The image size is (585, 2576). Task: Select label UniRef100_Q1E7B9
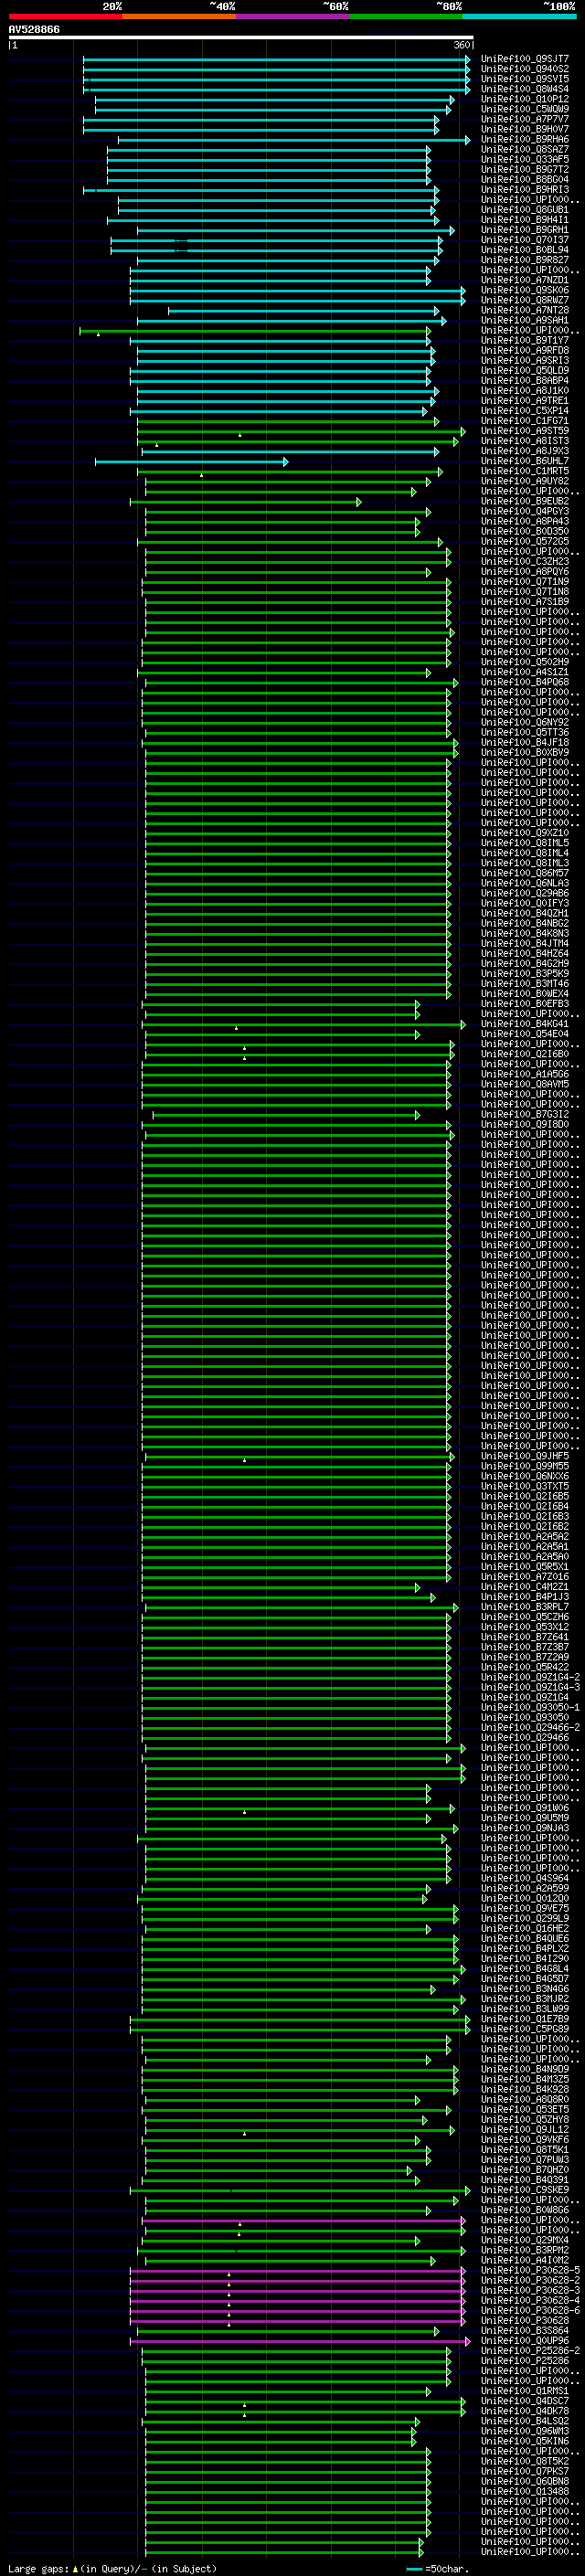(525, 2018)
